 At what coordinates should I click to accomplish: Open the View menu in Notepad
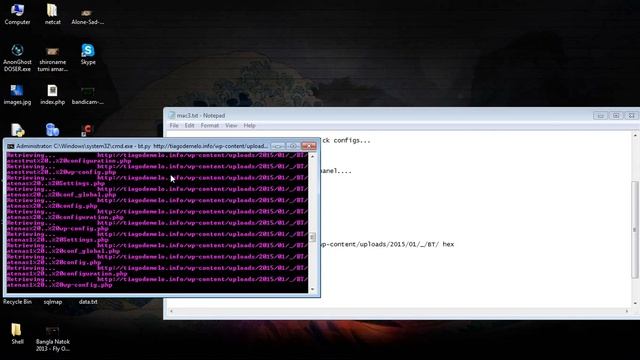coord(231,126)
